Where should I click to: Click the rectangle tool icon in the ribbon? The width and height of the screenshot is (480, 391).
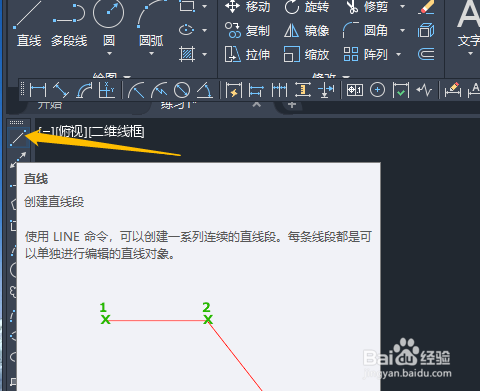point(187,6)
